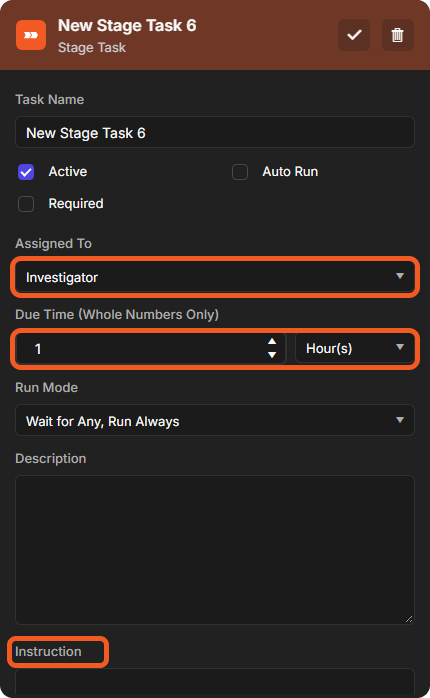
Task: Click the Instruction field below its label
Action: [215, 681]
